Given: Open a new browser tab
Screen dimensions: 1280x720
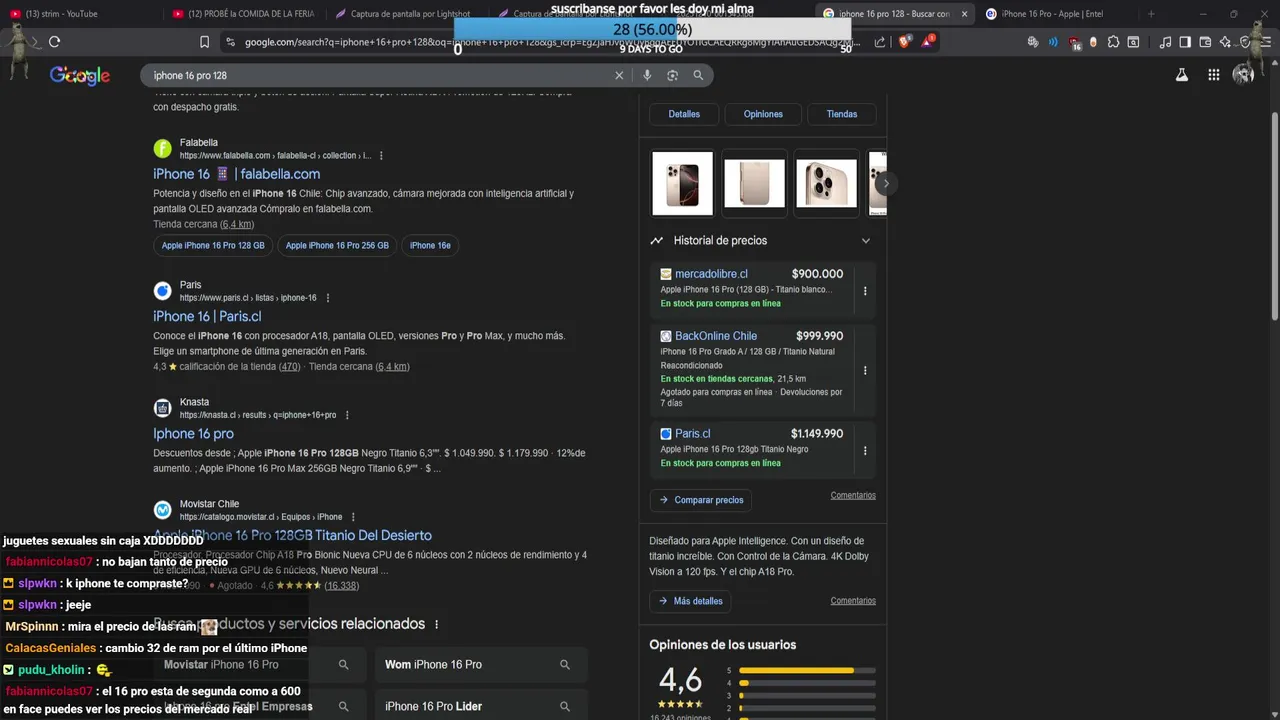Looking at the screenshot, I should point(1151,14).
